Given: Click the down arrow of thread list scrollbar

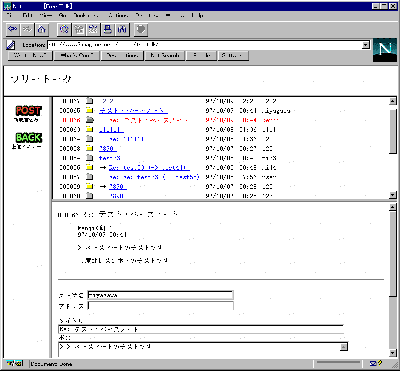Looking at the screenshot, I should pyautogui.click(x=393, y=195).
